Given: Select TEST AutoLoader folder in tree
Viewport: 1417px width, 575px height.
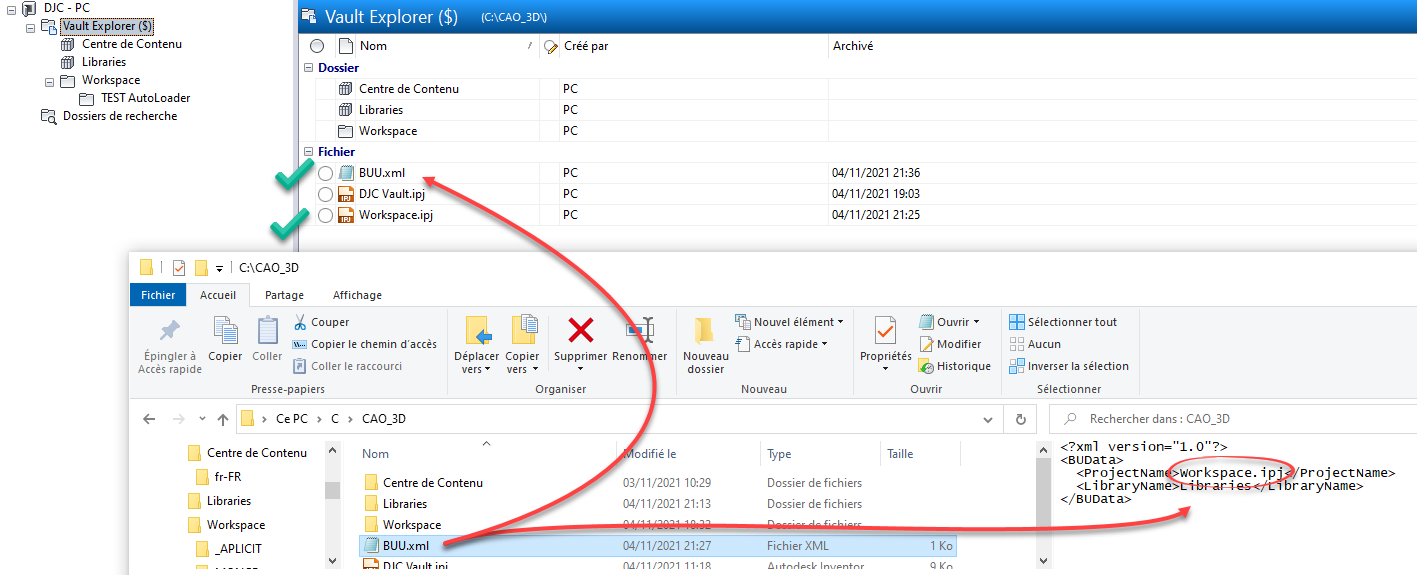Looking at the screenshot, I should point(145,98).
